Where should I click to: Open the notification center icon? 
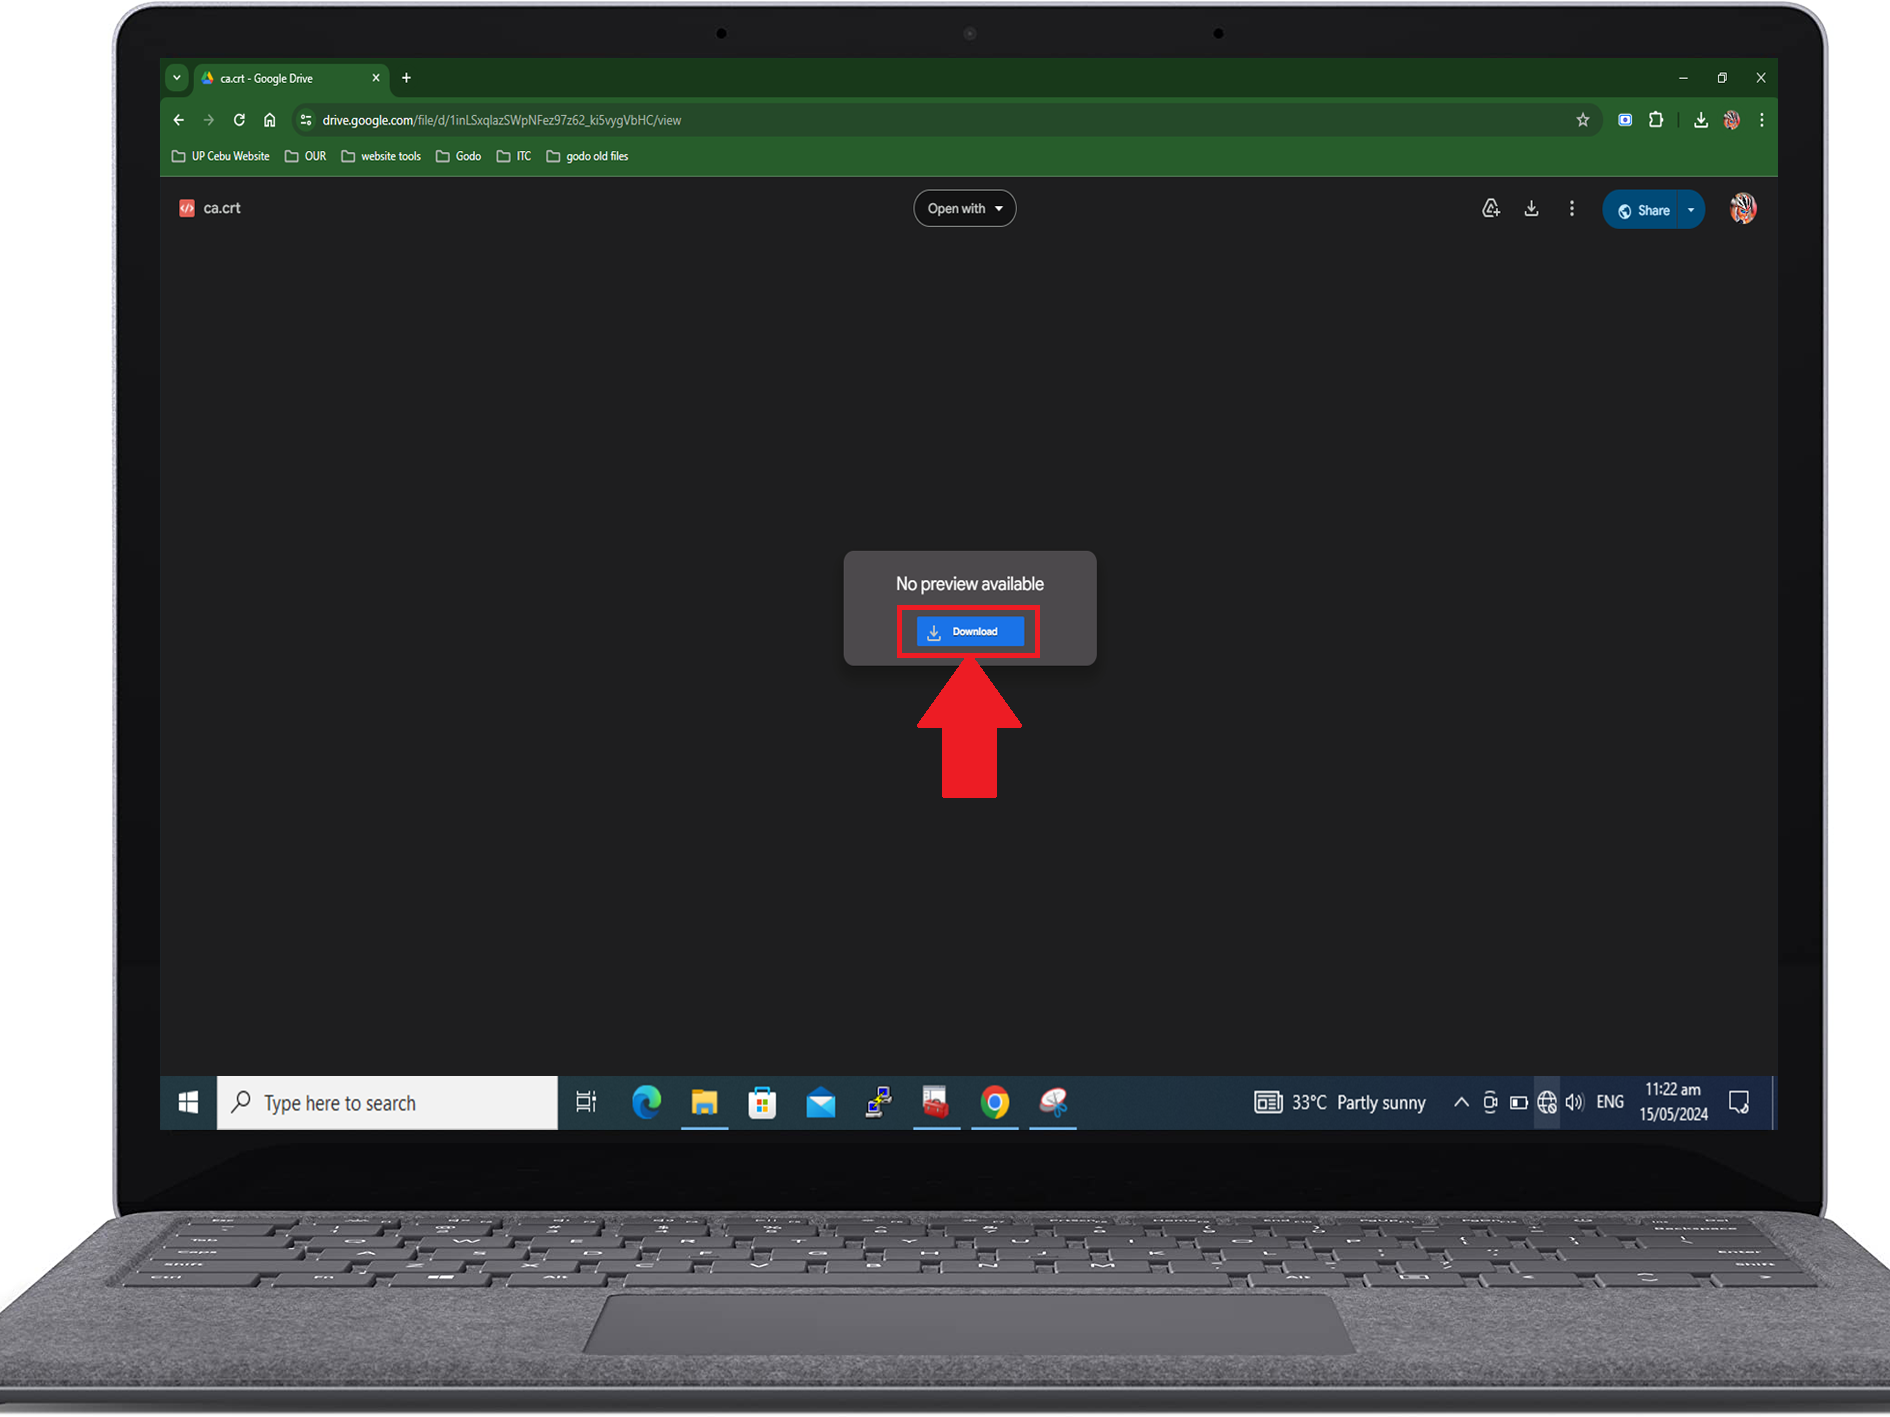tap(1739, 1102)
